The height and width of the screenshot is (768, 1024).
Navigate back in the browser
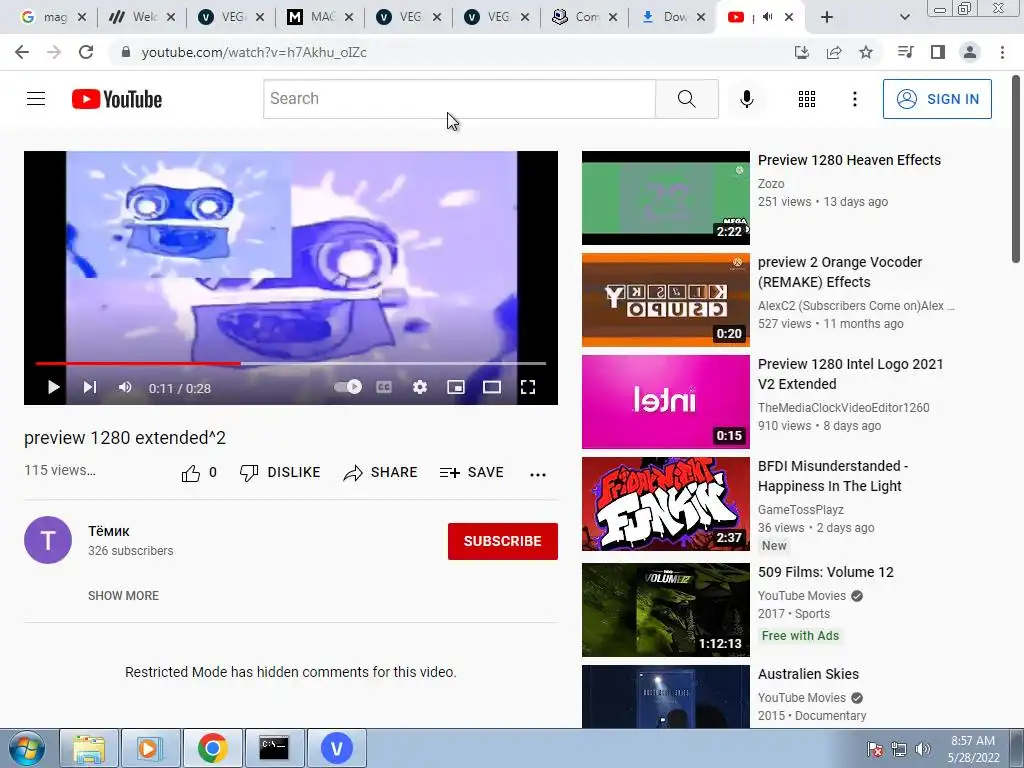pyautogui.click(x=22, y=52)
